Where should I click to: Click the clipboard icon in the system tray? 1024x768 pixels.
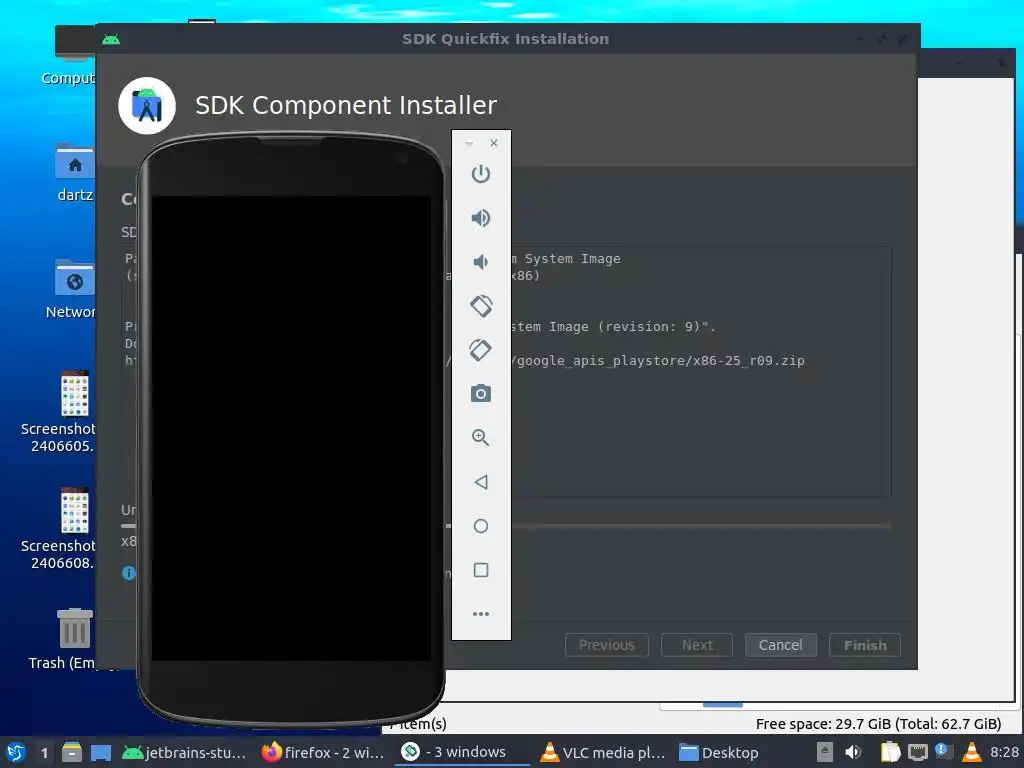889,752
